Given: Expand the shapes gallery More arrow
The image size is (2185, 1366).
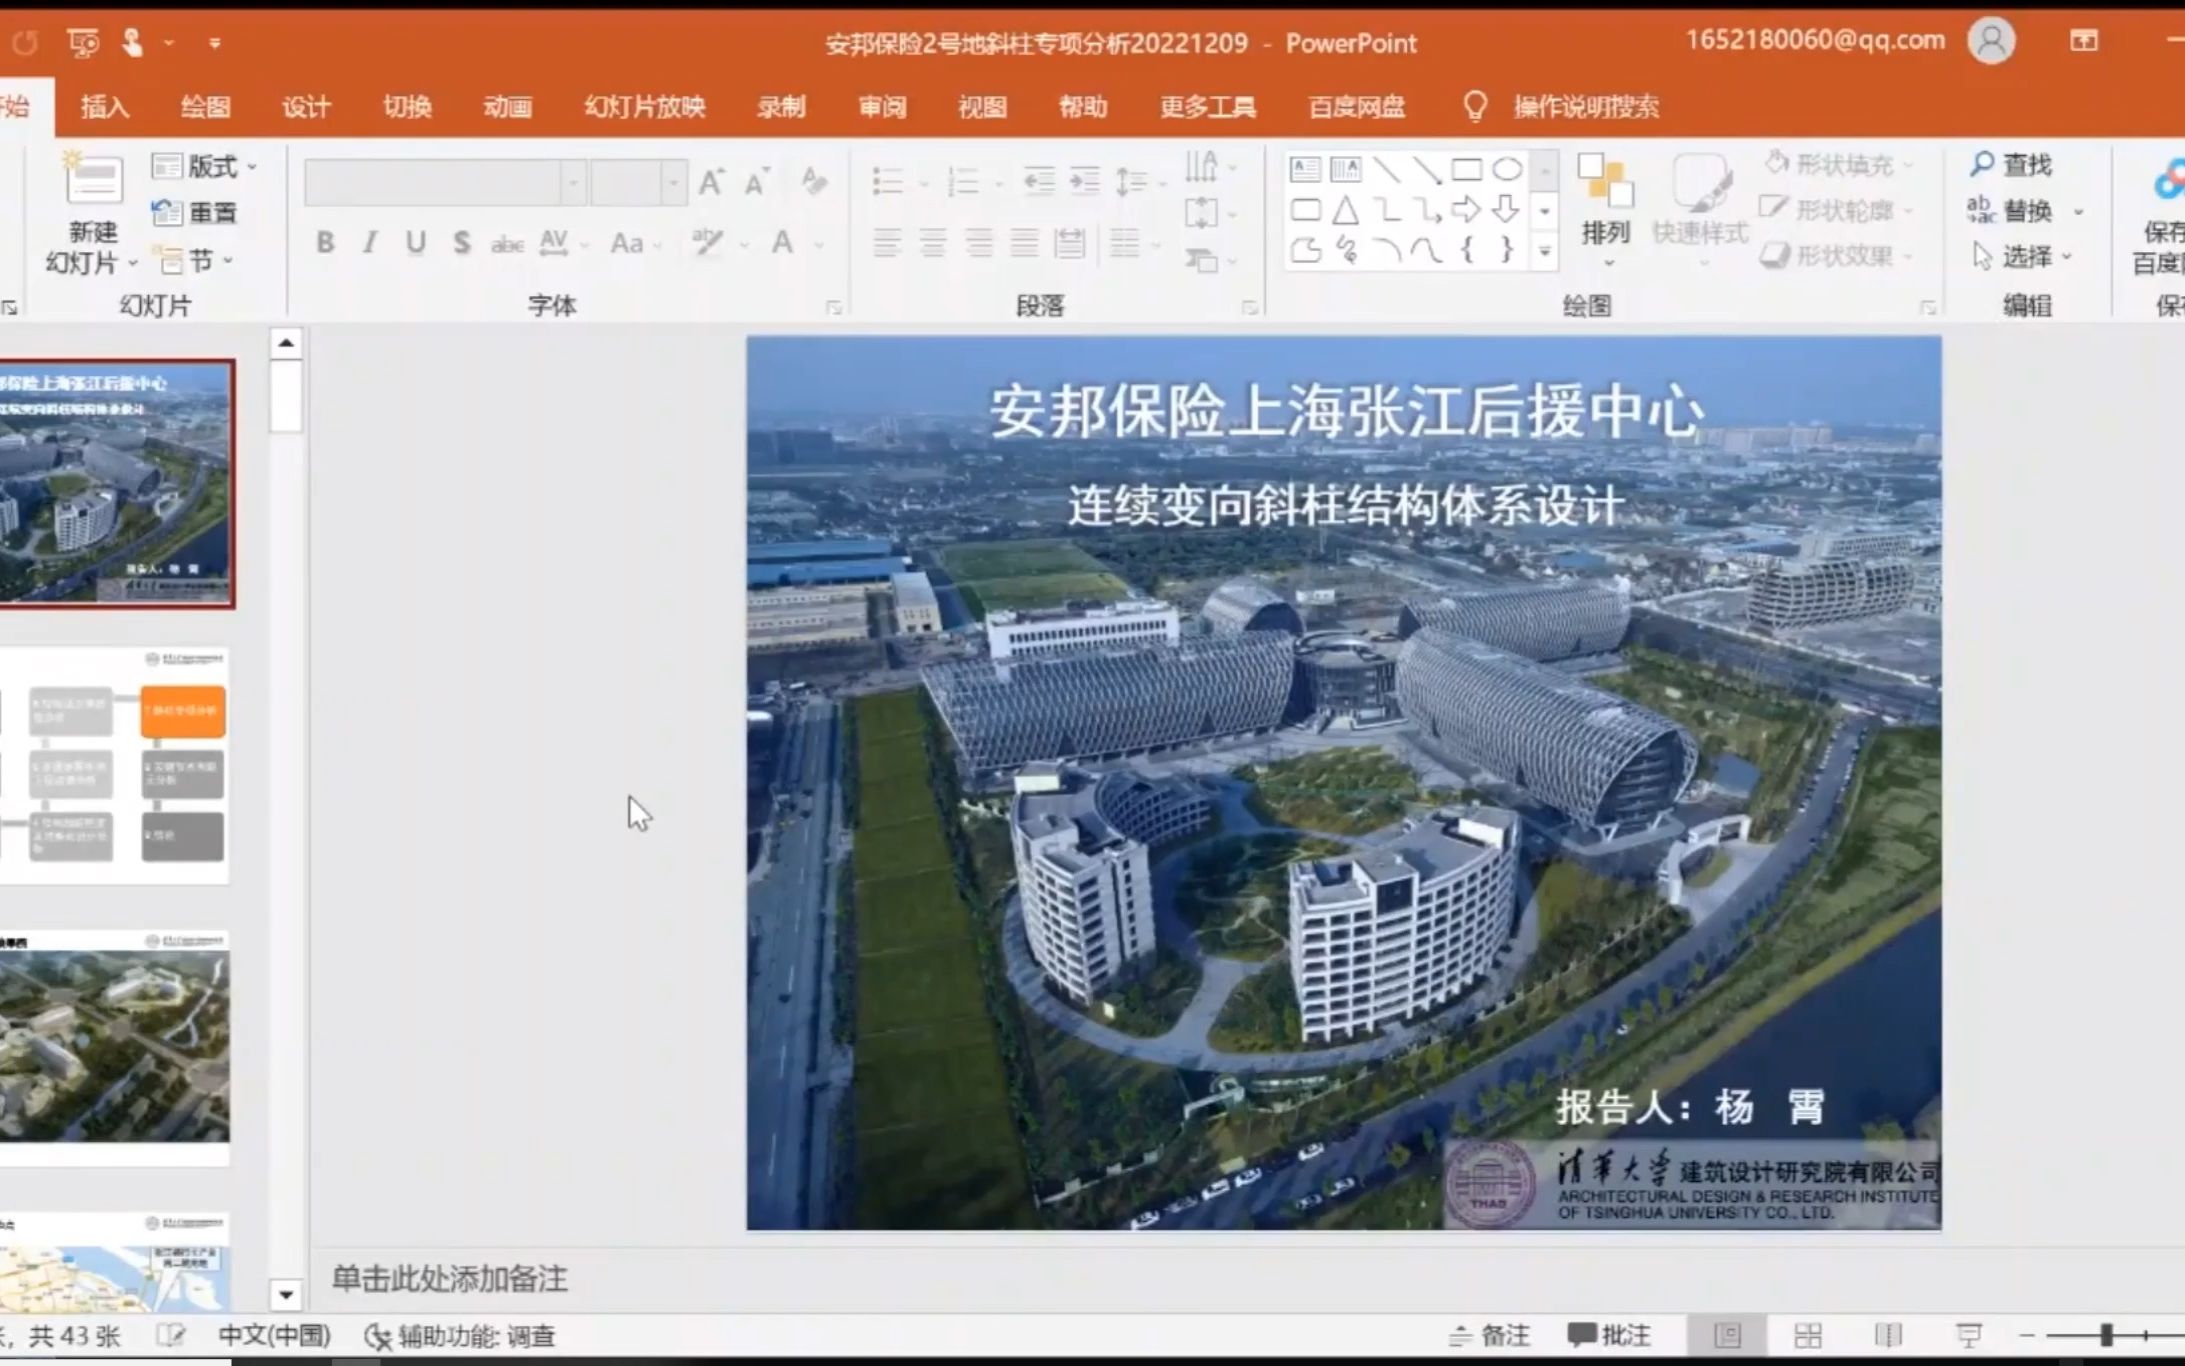Looking at the screenshot, I should [x=1545, y=251].
